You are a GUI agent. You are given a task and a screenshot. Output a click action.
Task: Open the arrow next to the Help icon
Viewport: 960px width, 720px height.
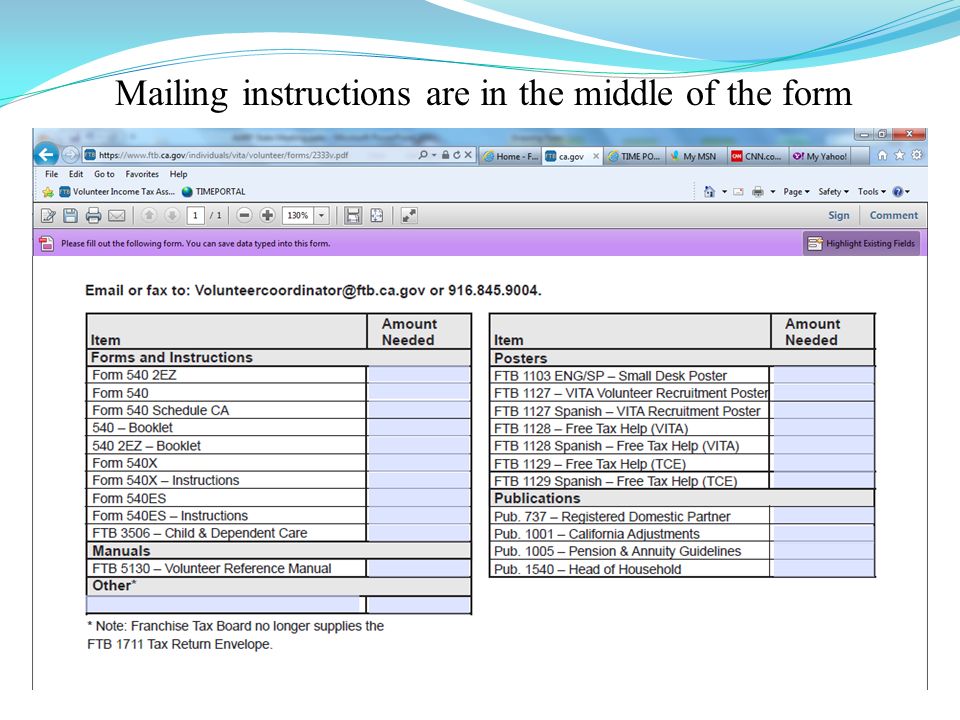pos(907,192)
